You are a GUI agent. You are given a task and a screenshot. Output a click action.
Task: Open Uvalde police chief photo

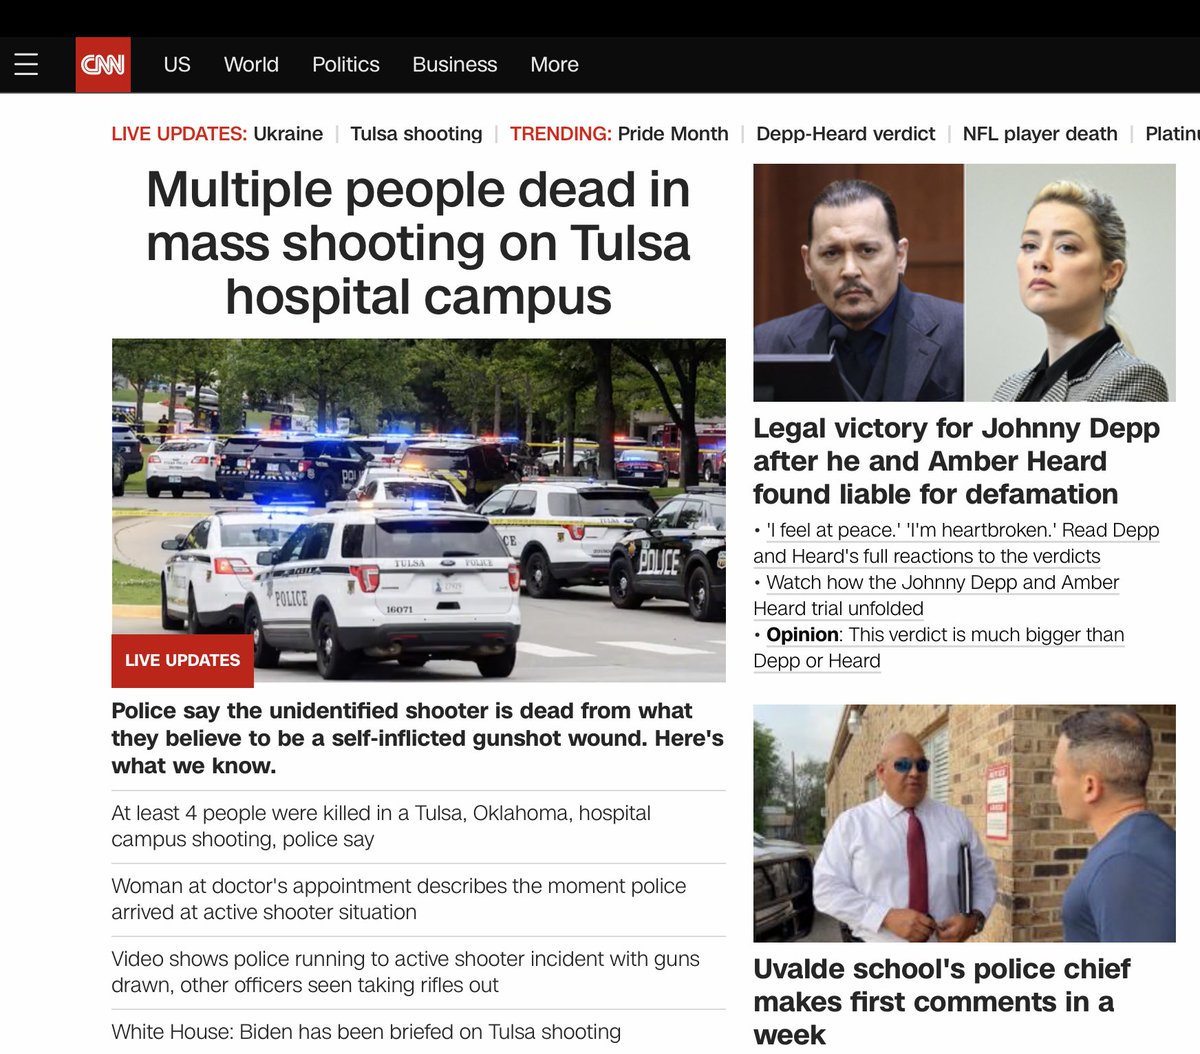coord(964,823)
